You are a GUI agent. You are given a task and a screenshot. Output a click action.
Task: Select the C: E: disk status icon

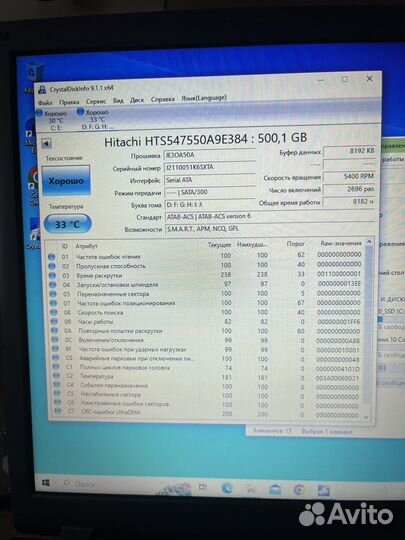click(39, 113)
